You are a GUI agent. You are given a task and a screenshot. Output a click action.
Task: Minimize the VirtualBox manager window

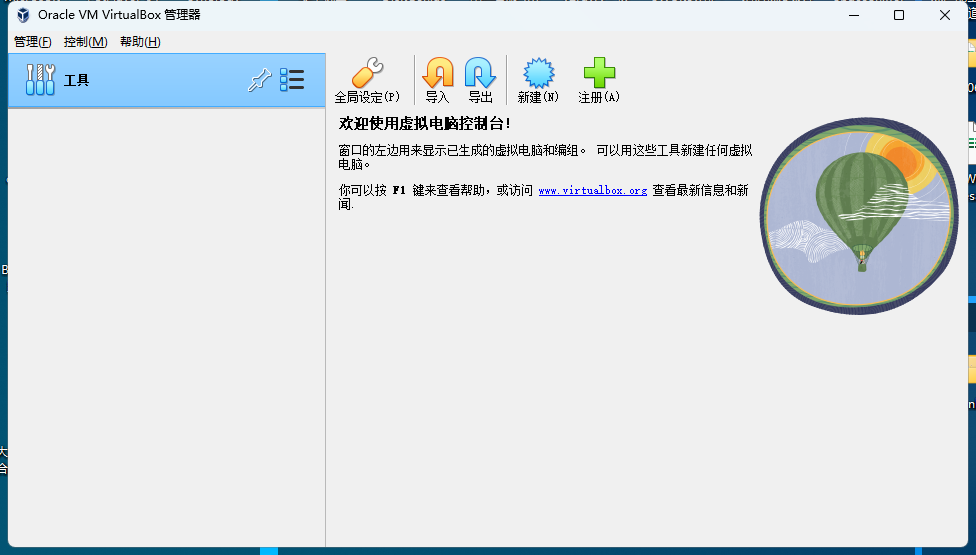[854, 15]
